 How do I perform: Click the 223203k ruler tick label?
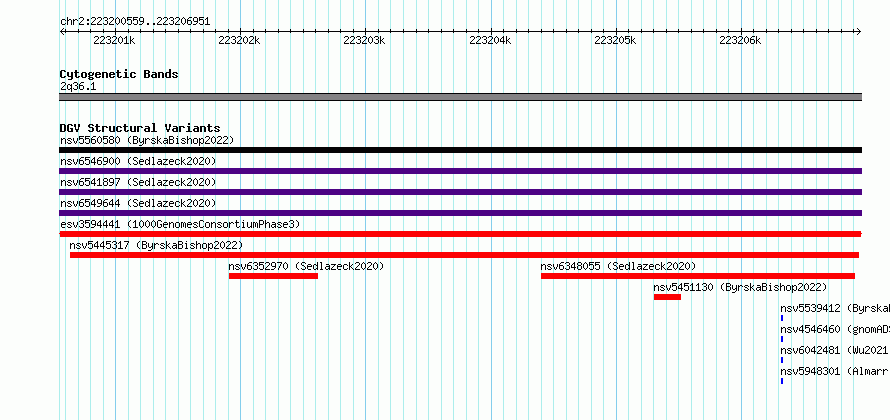(364, 40)
